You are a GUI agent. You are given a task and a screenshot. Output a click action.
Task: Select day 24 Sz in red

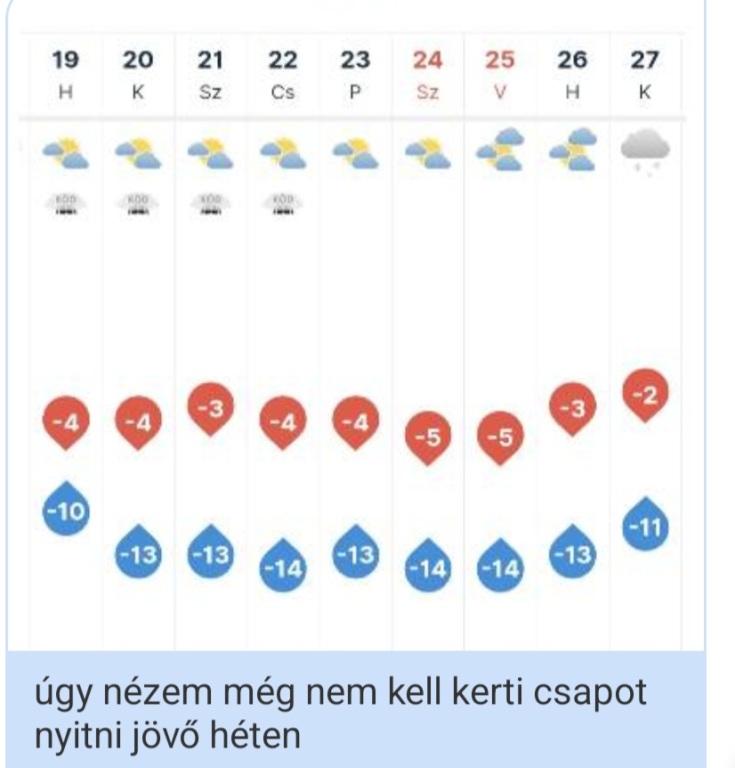428,73
